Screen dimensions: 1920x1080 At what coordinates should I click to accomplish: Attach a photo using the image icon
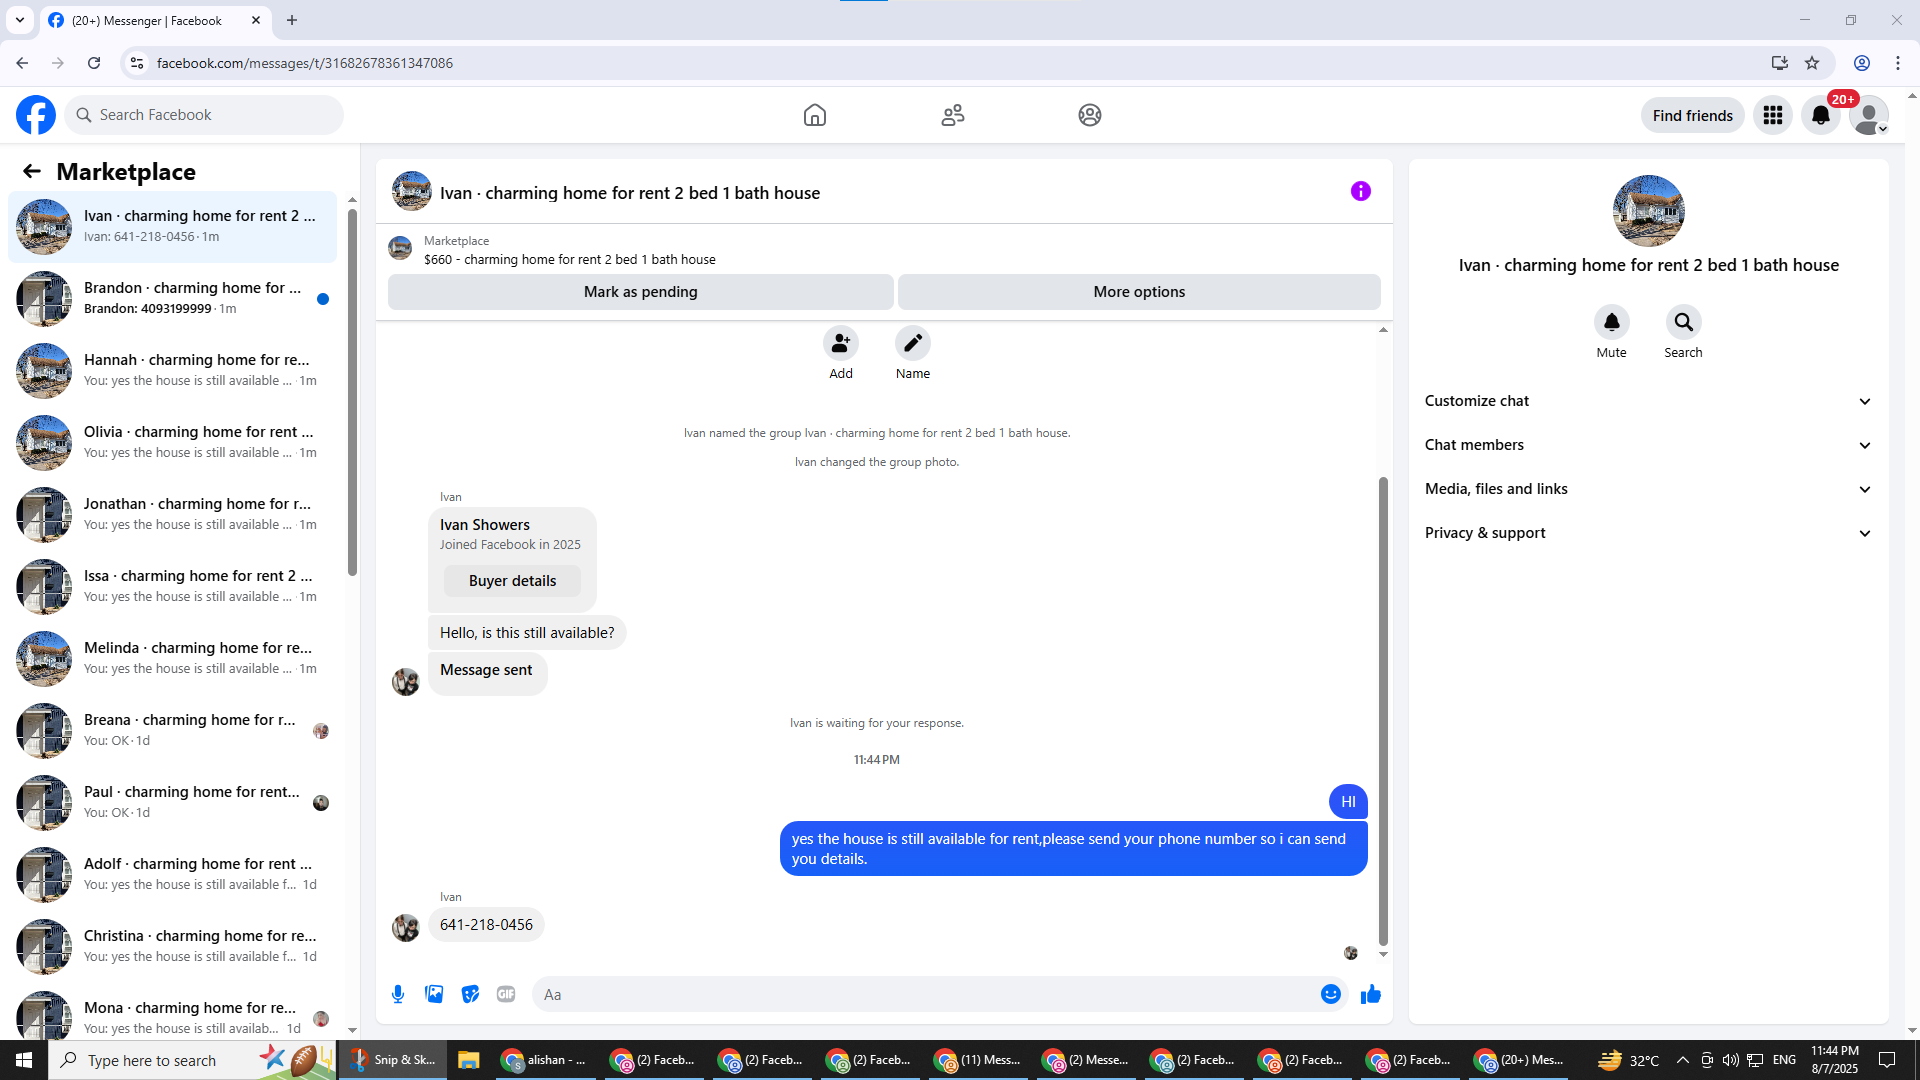434,994
